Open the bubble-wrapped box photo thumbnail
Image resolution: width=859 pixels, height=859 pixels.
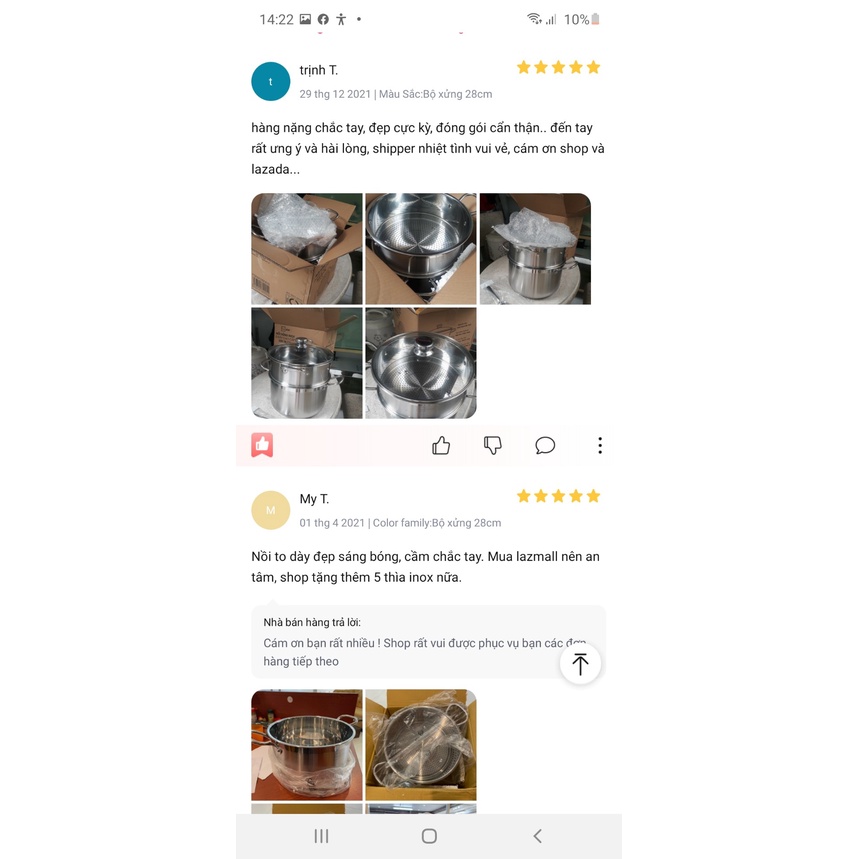(307, 249)
